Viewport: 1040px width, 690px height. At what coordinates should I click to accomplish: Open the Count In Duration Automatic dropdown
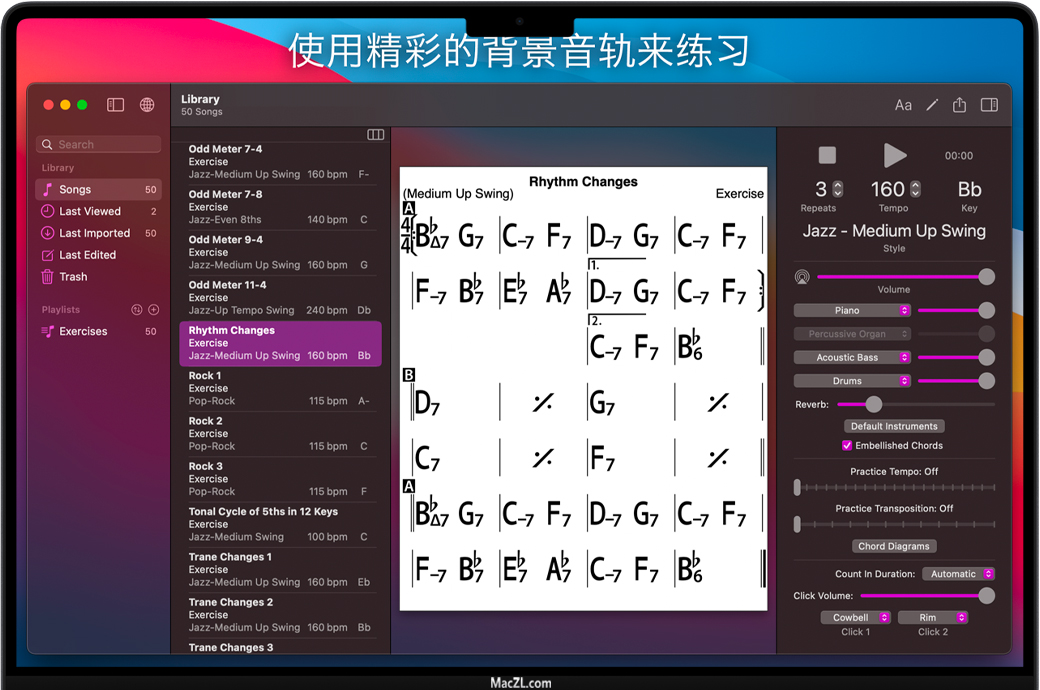click(958, 574)
